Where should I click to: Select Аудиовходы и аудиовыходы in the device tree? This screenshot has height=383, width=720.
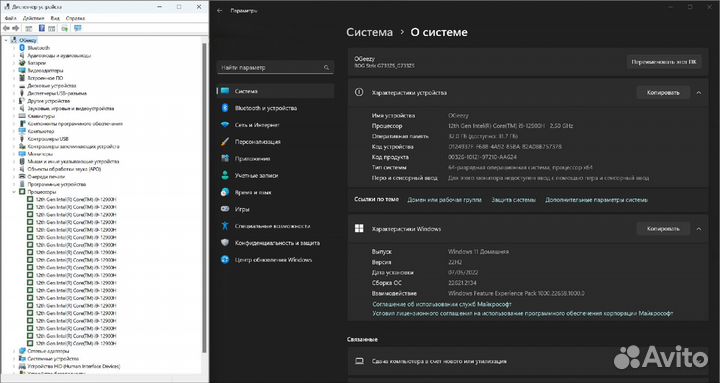[59, 56]
